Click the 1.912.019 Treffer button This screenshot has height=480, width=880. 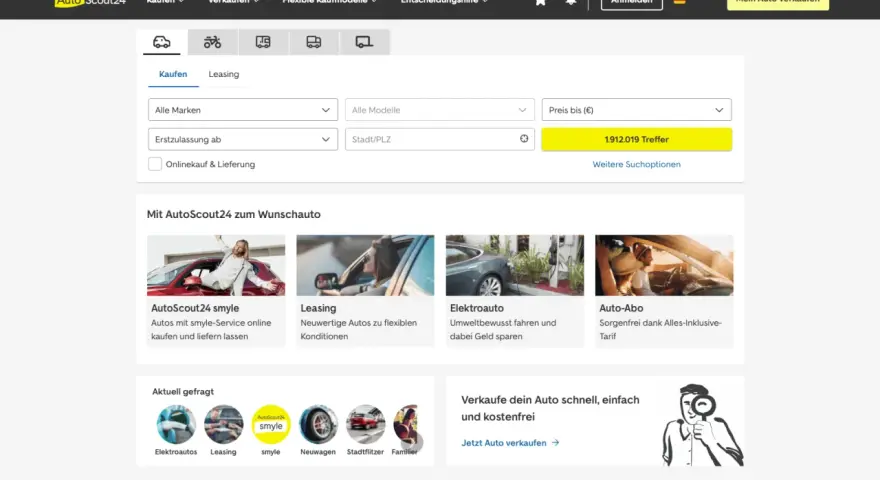pyautogui.click(x=636, y=139)
